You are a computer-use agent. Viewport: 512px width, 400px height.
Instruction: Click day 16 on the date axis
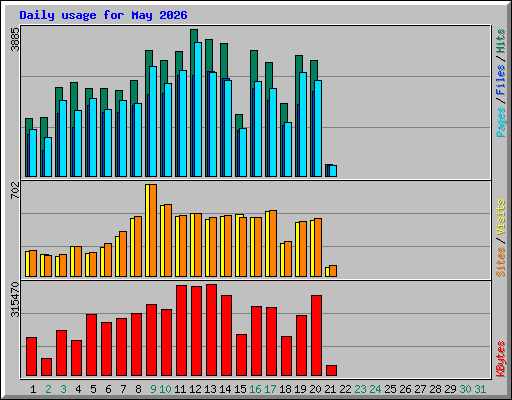click(255, 389)
